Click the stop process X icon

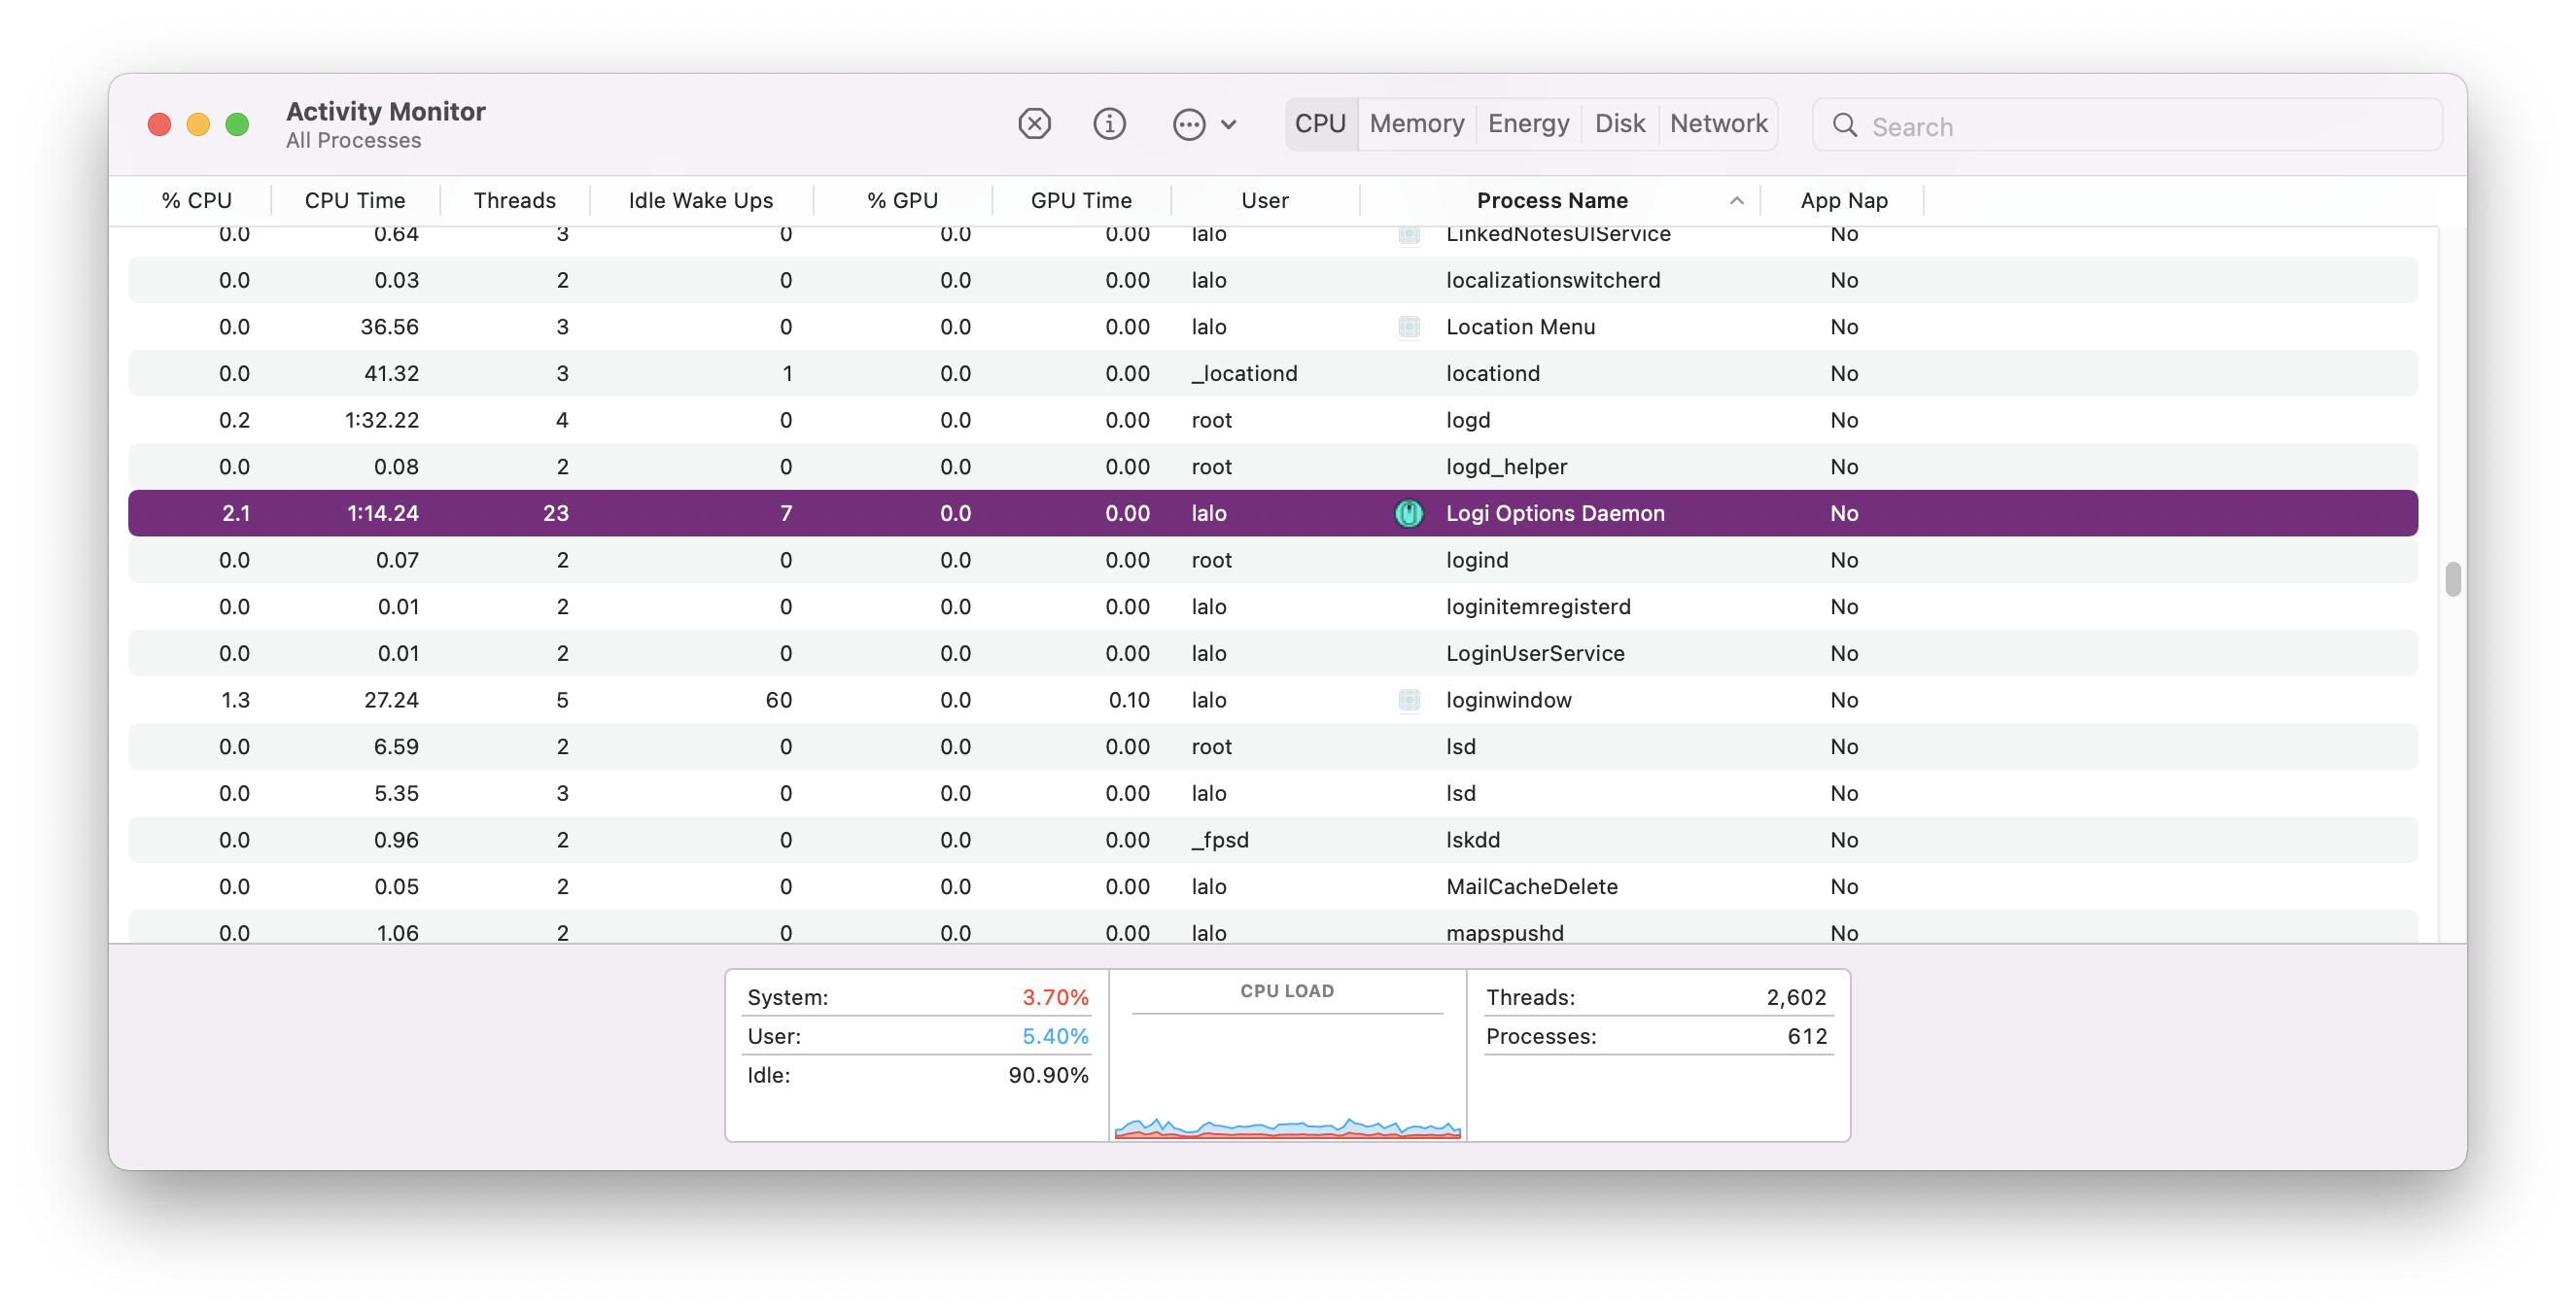pos(1034,124)
